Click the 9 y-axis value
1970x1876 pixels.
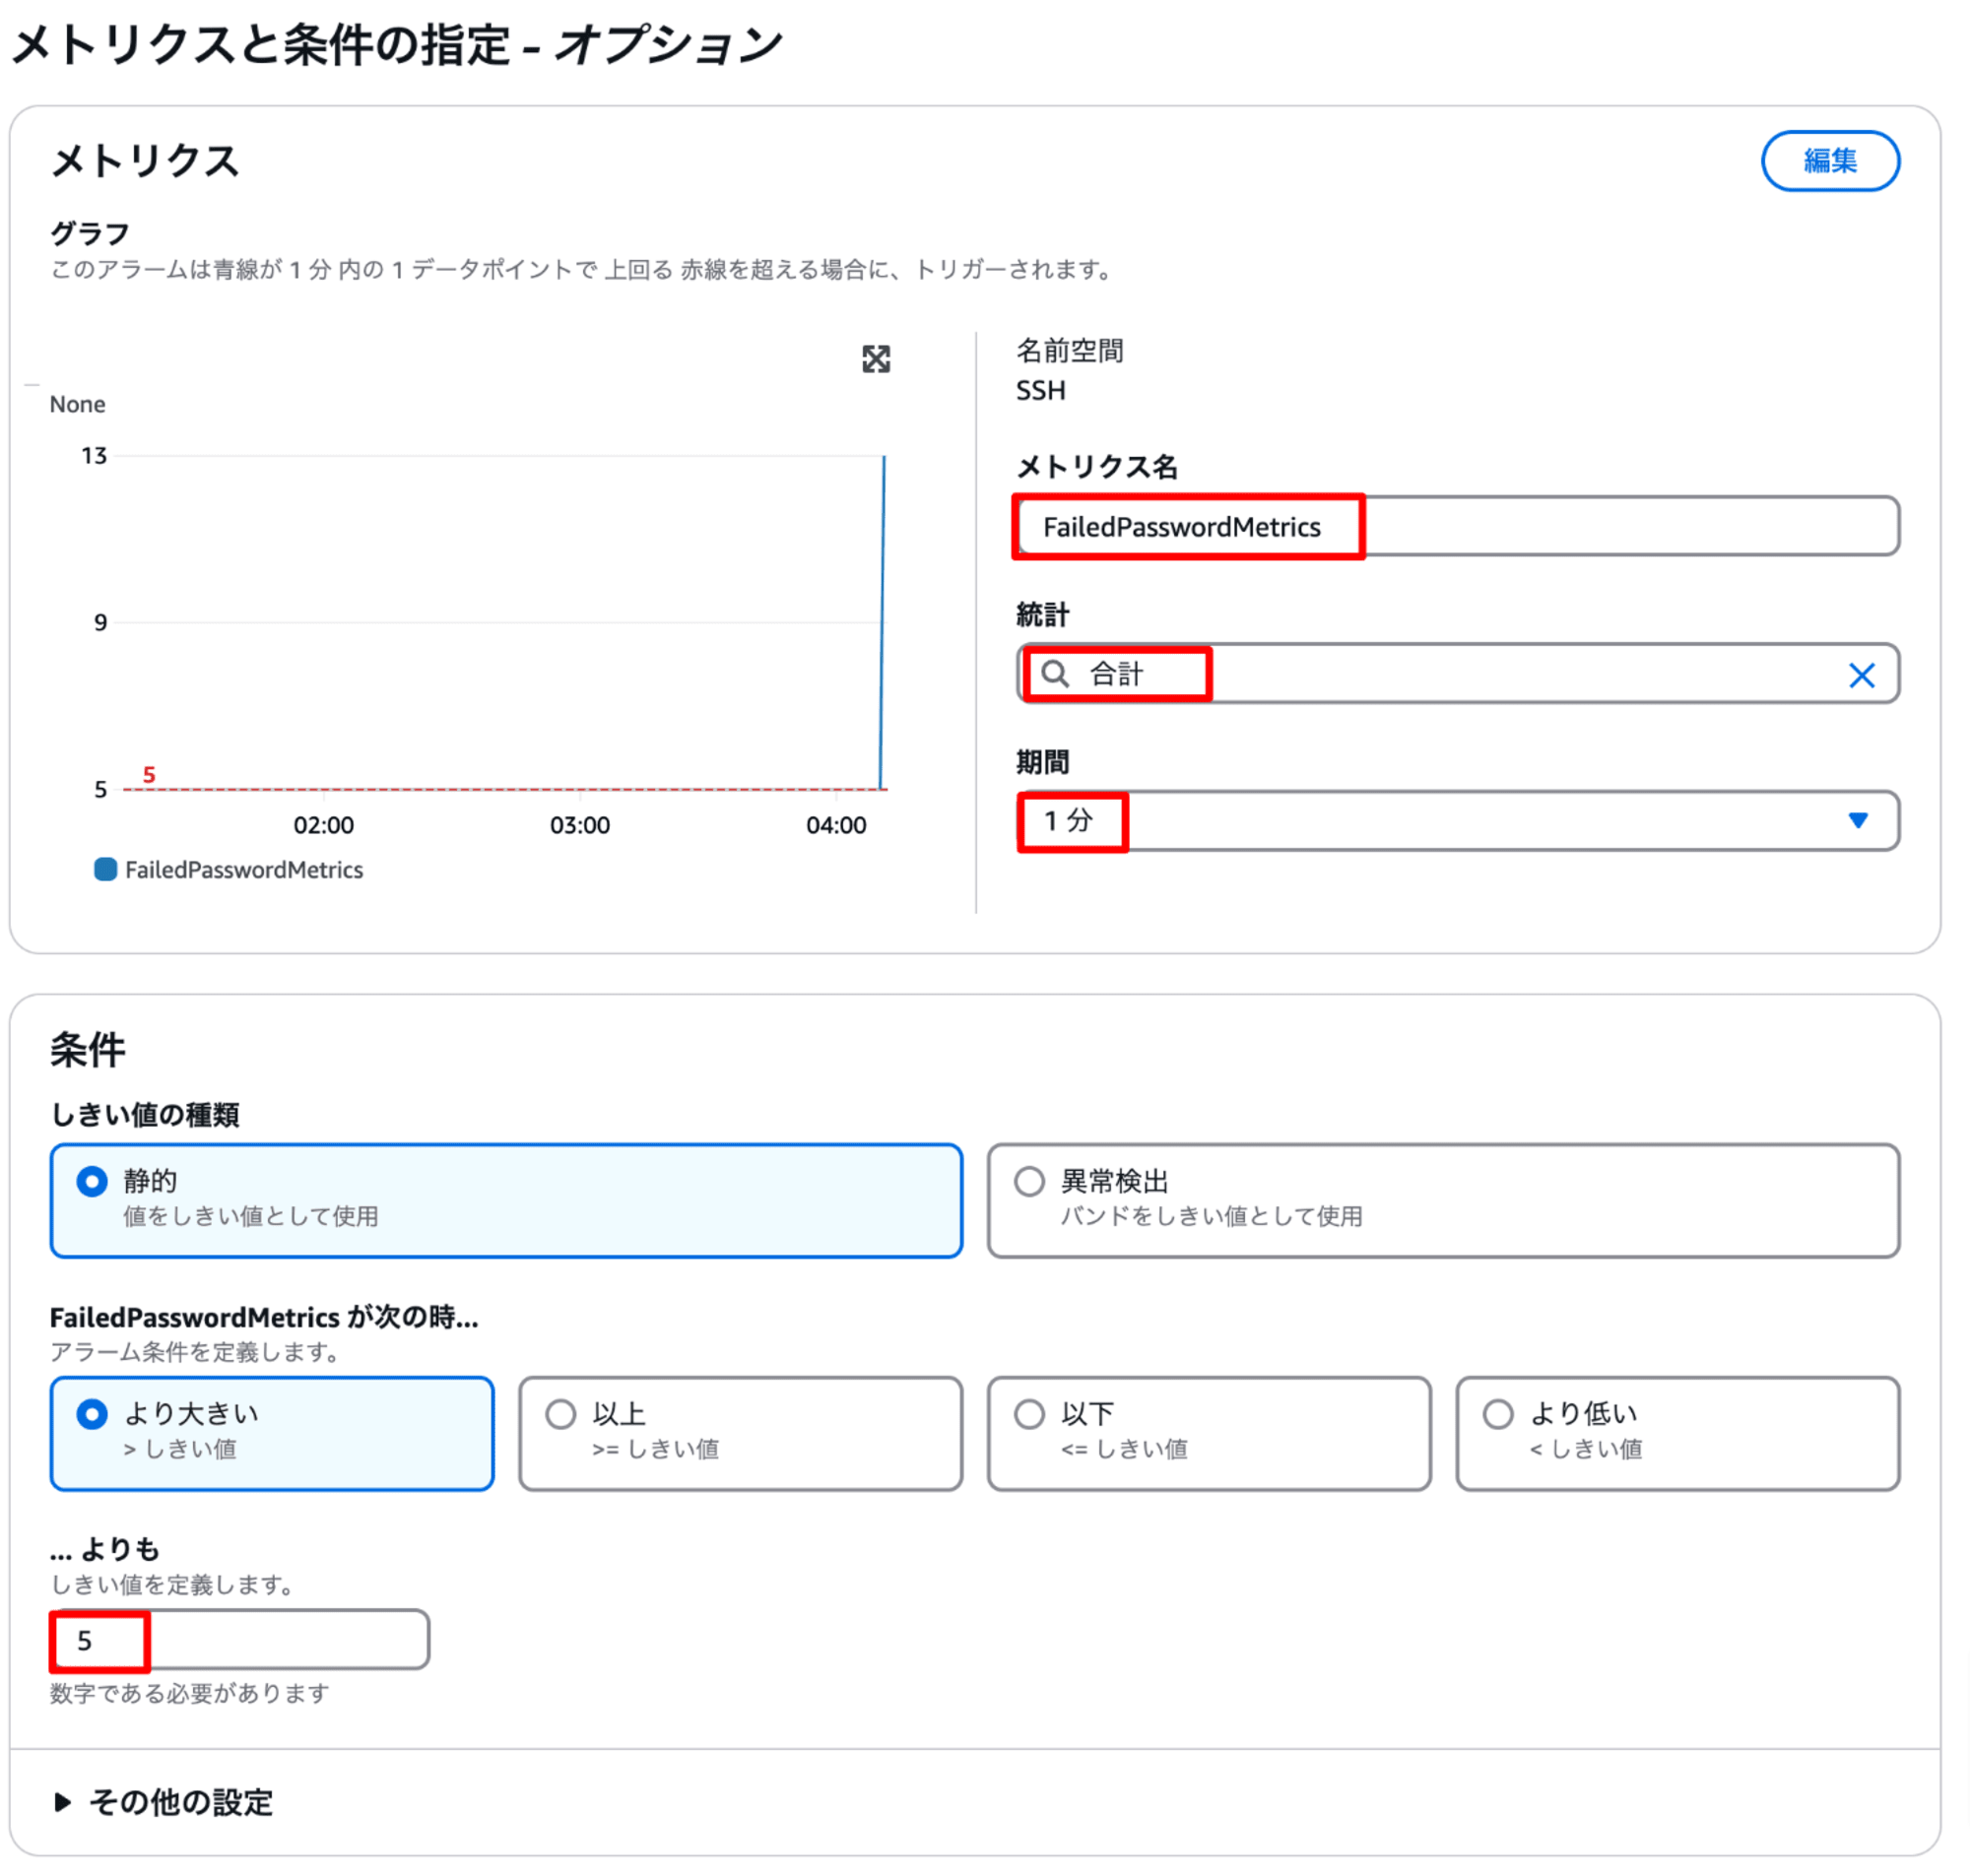(100, 622)
